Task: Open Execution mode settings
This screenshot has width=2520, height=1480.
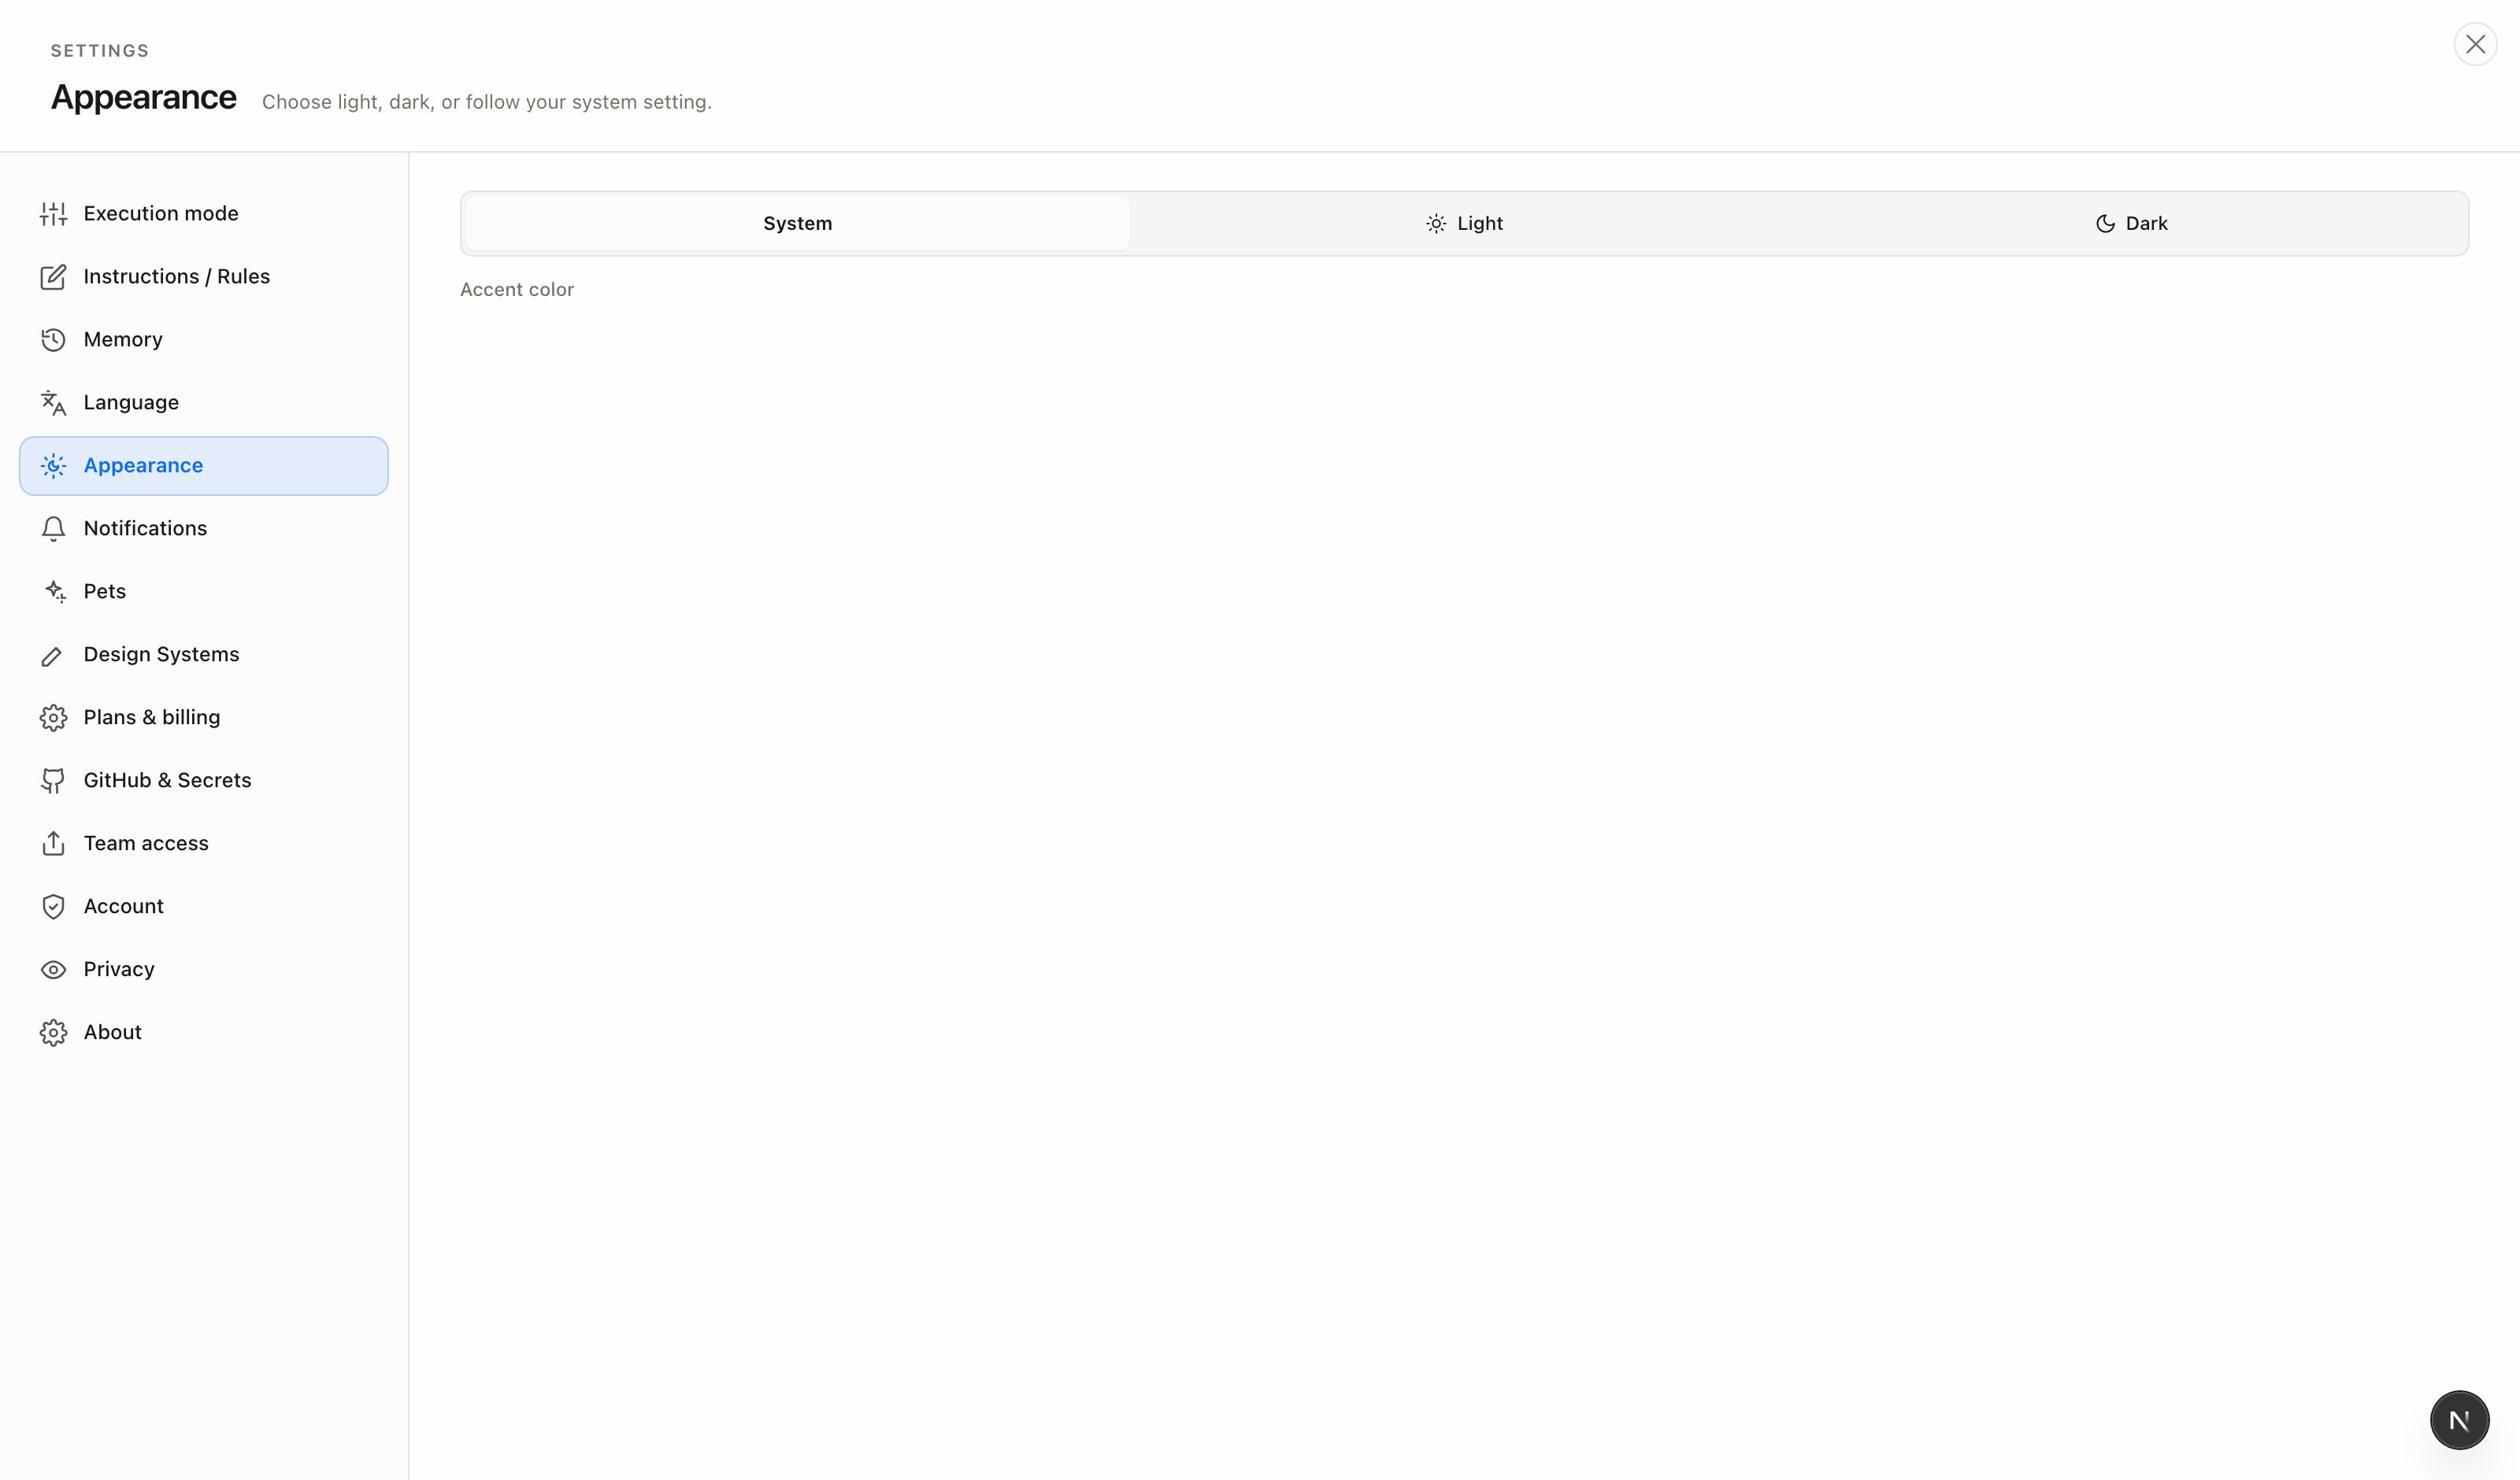Action: pos(204,214)
